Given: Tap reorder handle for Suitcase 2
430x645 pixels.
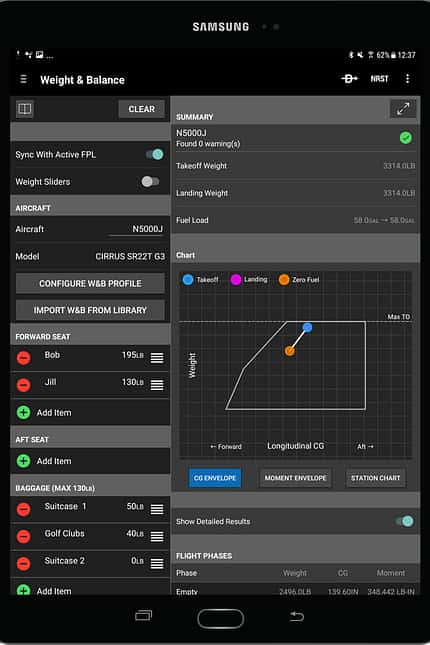Looking at the screenshot, I should tap(157, 564).
